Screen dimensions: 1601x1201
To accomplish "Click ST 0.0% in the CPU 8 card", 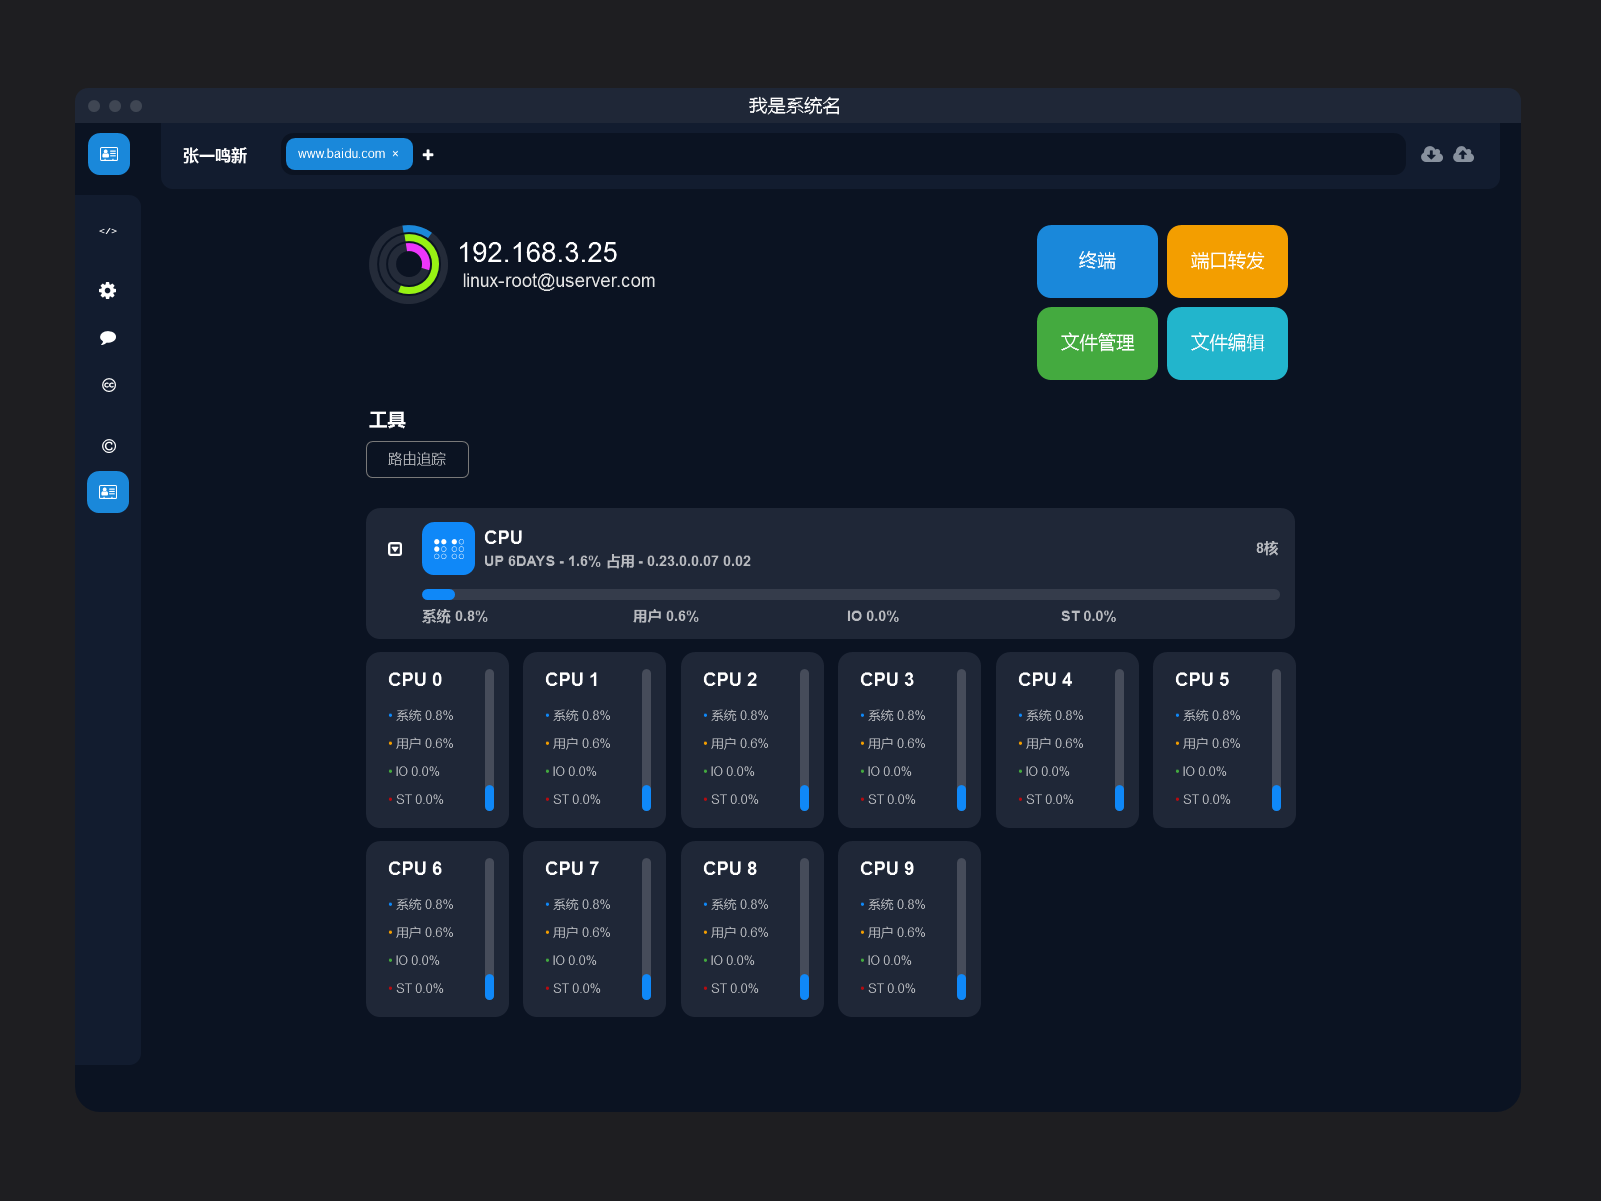I will point(734,988).
